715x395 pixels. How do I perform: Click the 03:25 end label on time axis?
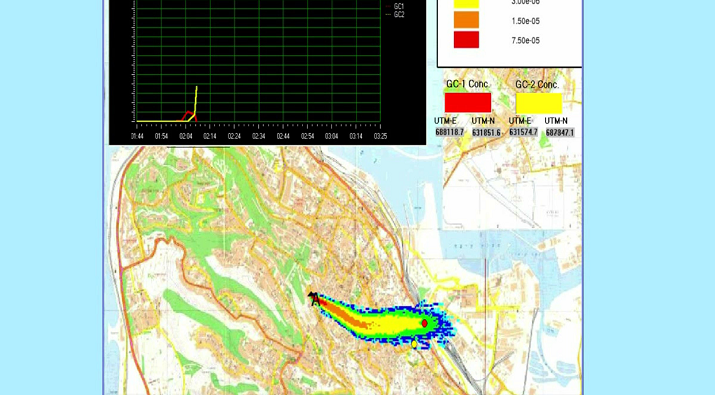point(380,136)
